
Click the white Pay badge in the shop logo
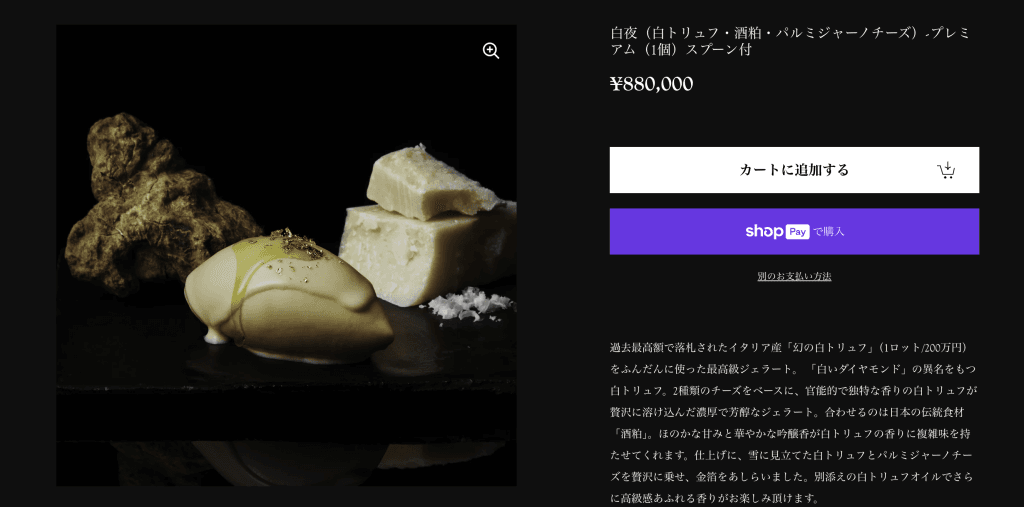click(x=797, y=232)
